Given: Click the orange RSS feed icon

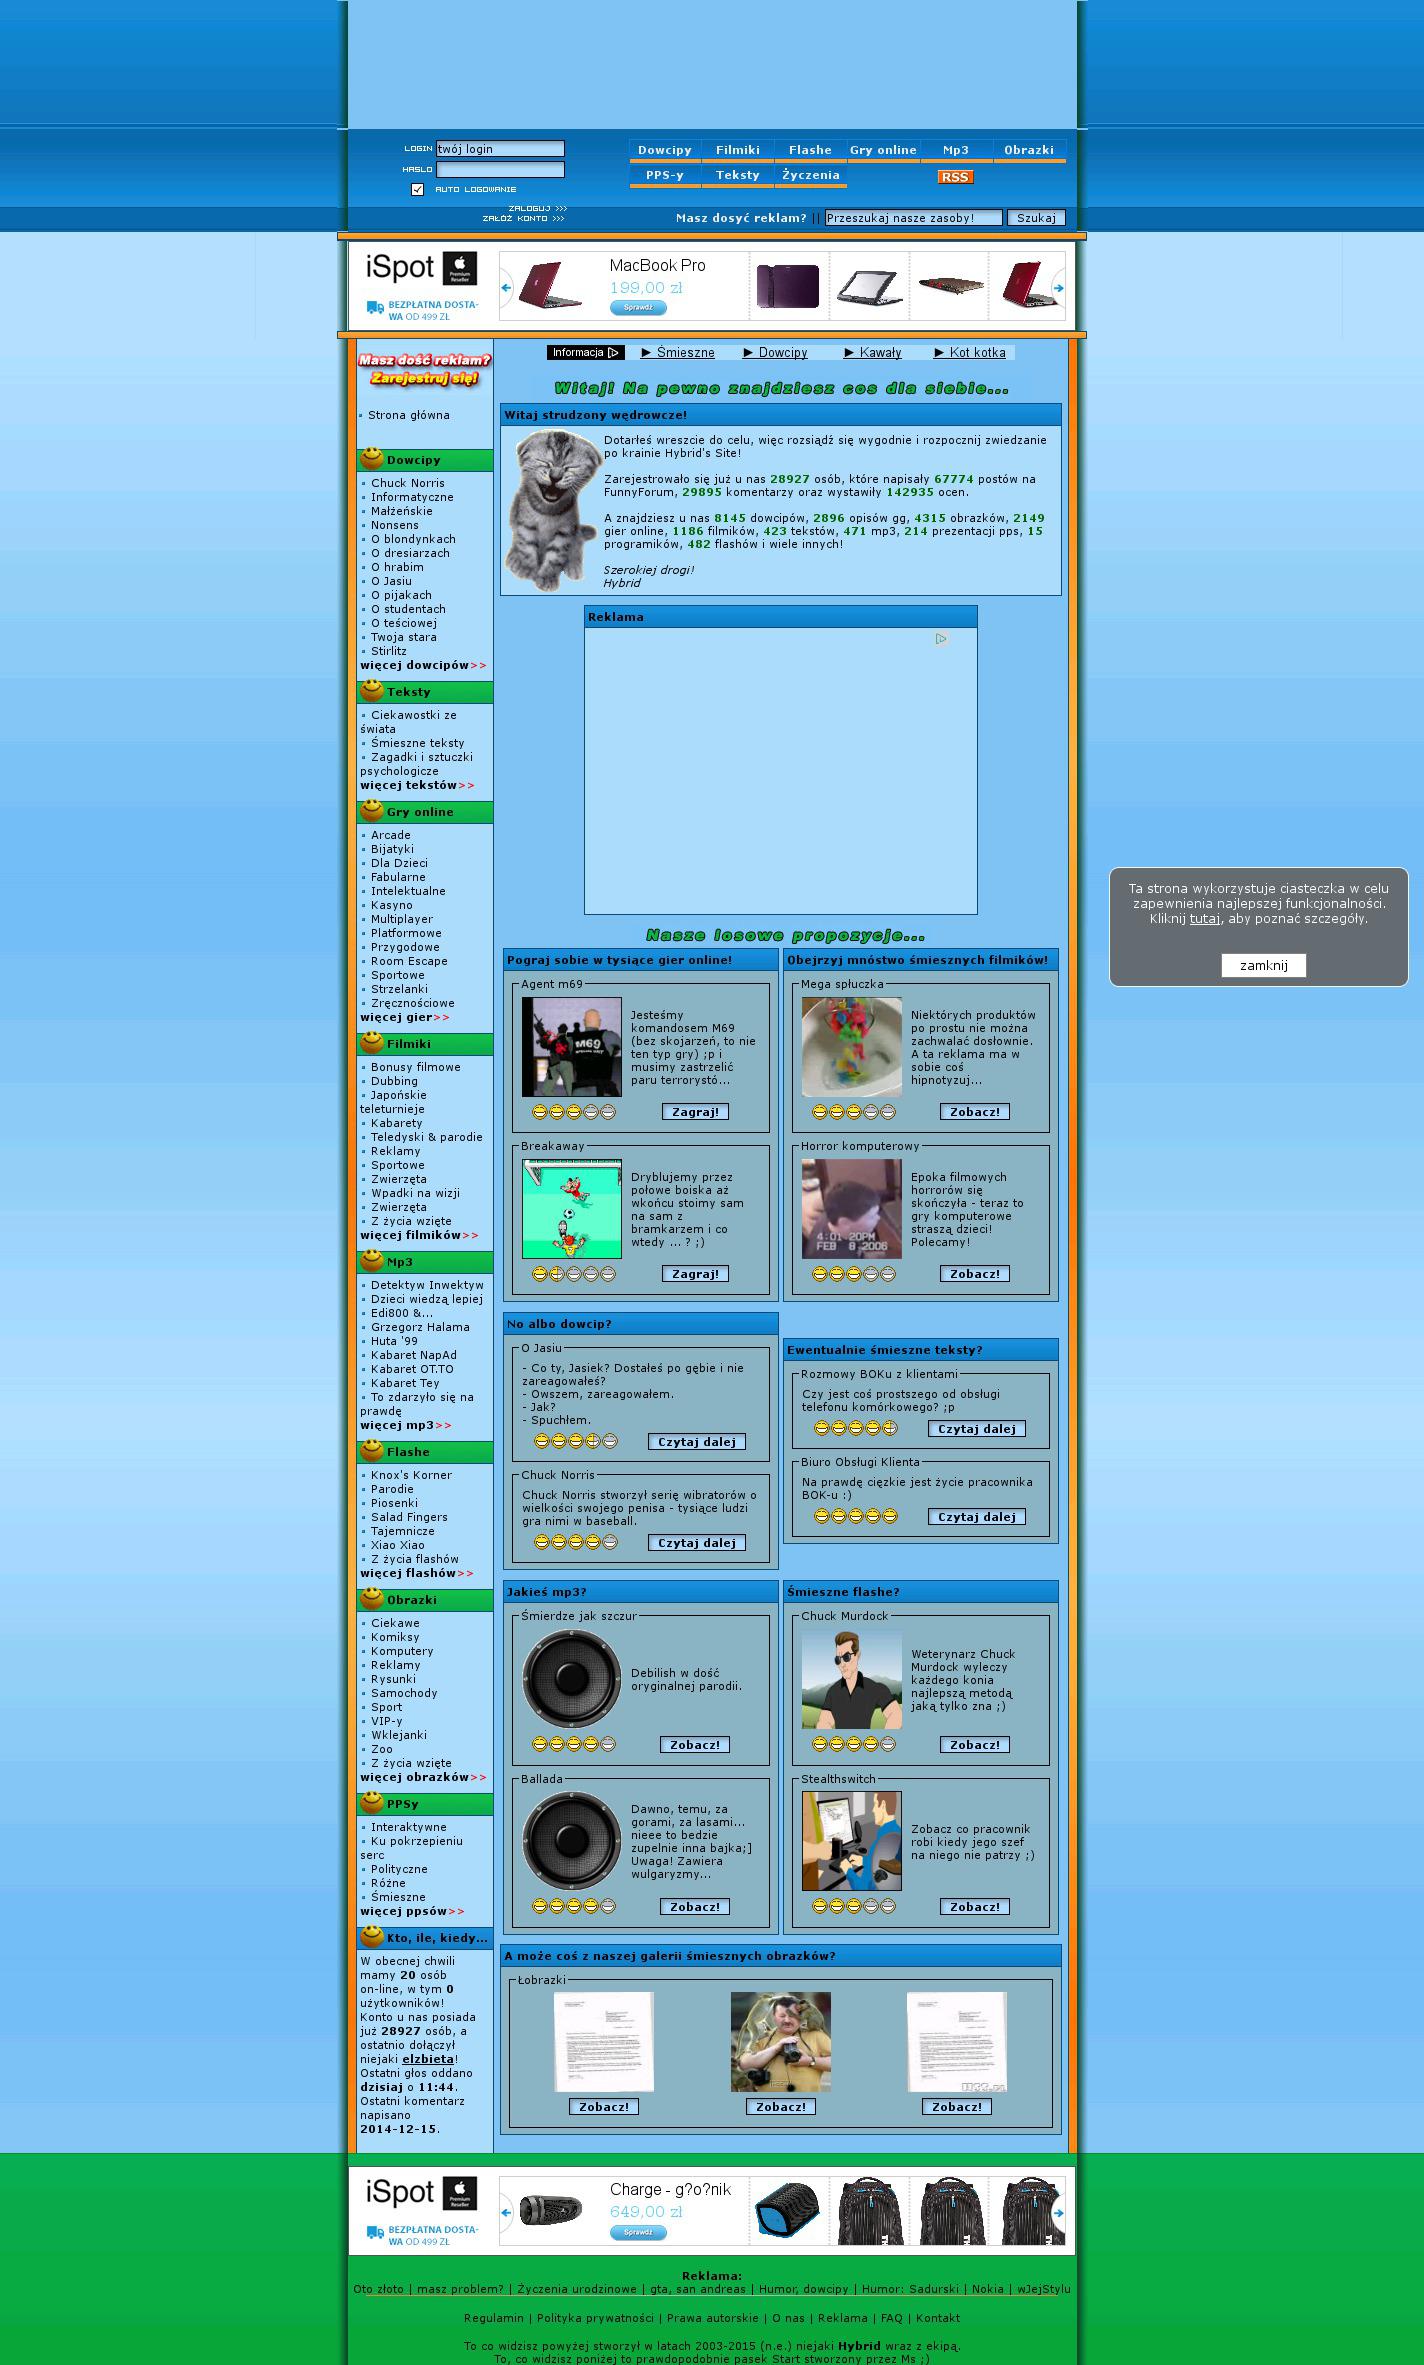Looking at the screenshot, I should (x=955, y=177).
